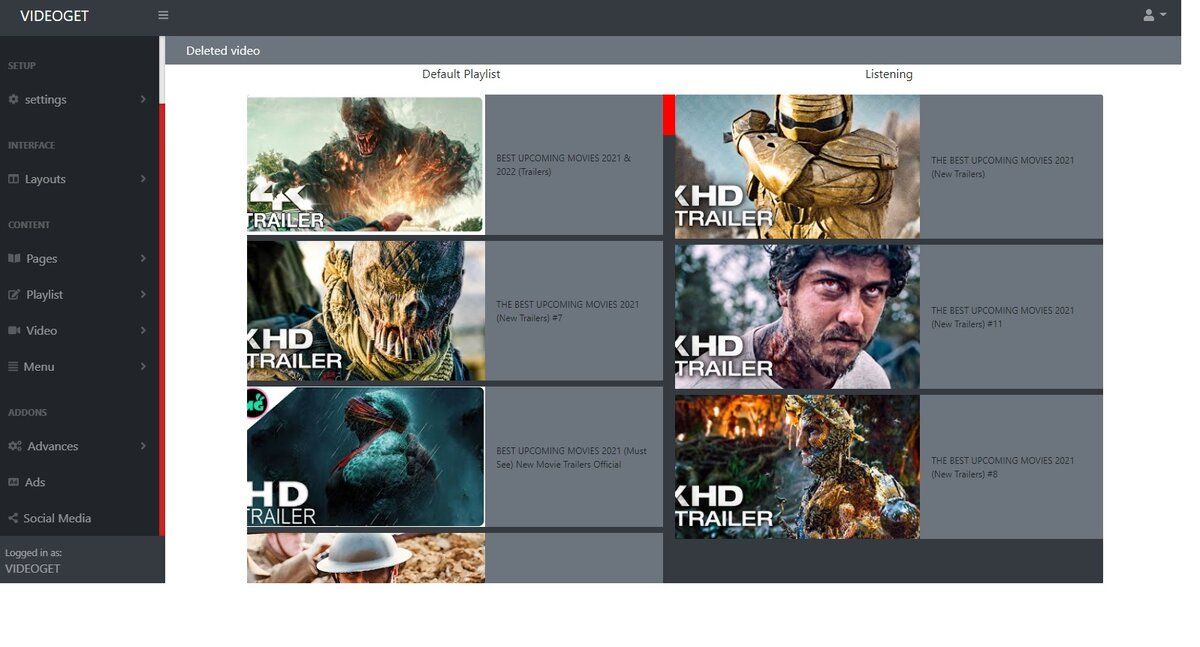Screen dimensions: 1200x647
Task: Open the Pages sidebar item
Action: click(x=80, y=258)
